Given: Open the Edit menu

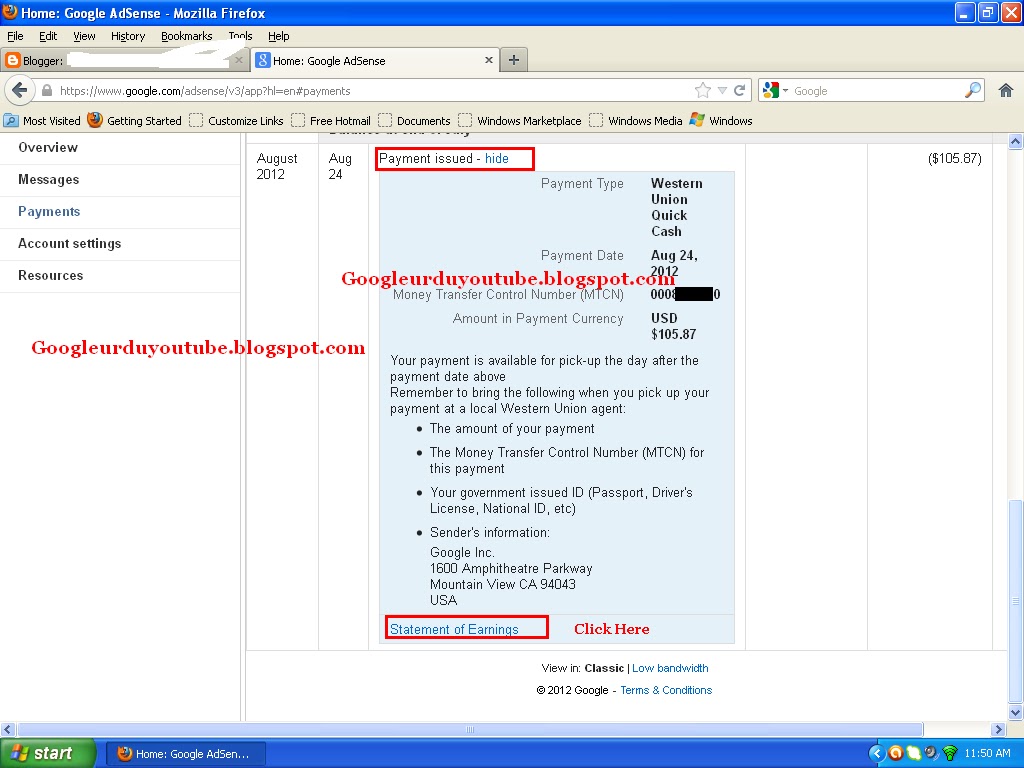Looking at the screenshot, I should click(x=48, y=36).
